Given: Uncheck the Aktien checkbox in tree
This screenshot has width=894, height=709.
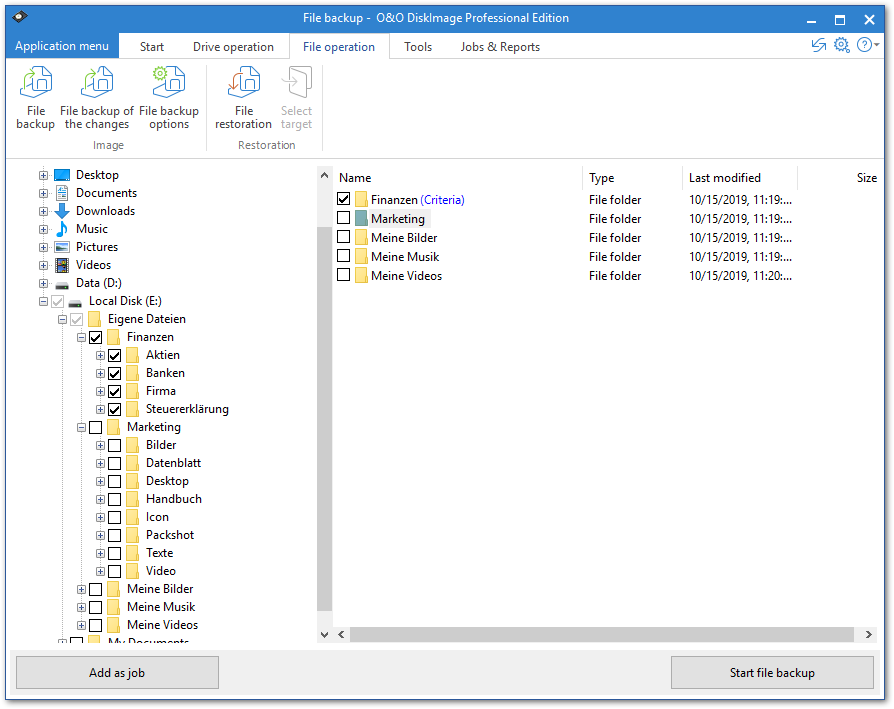Looking at the screenshot, I should (115, 356).
